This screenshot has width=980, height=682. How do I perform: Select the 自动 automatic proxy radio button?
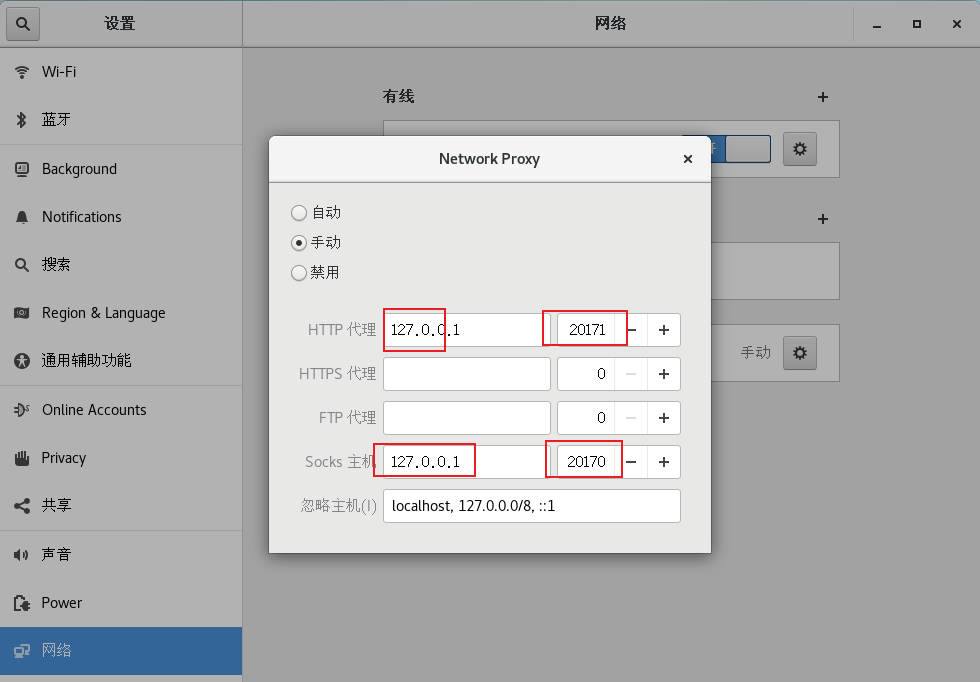click(299, 213)
